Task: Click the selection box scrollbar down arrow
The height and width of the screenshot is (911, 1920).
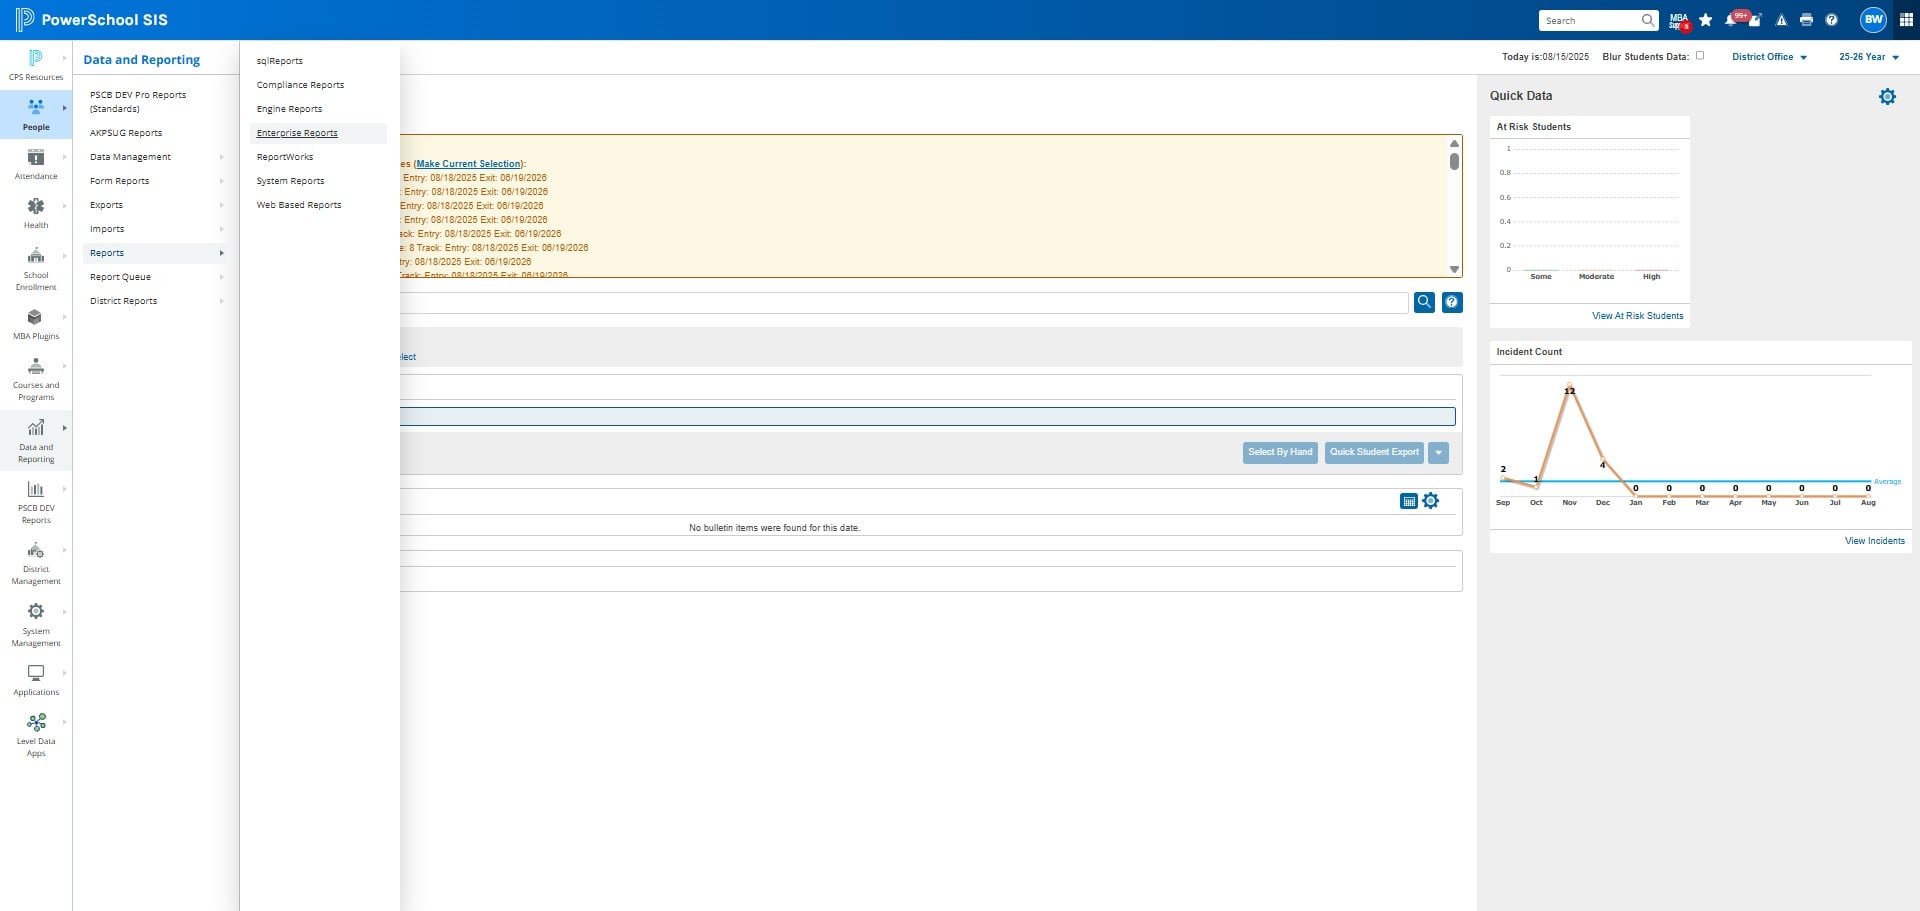Action: [1454, 269]
